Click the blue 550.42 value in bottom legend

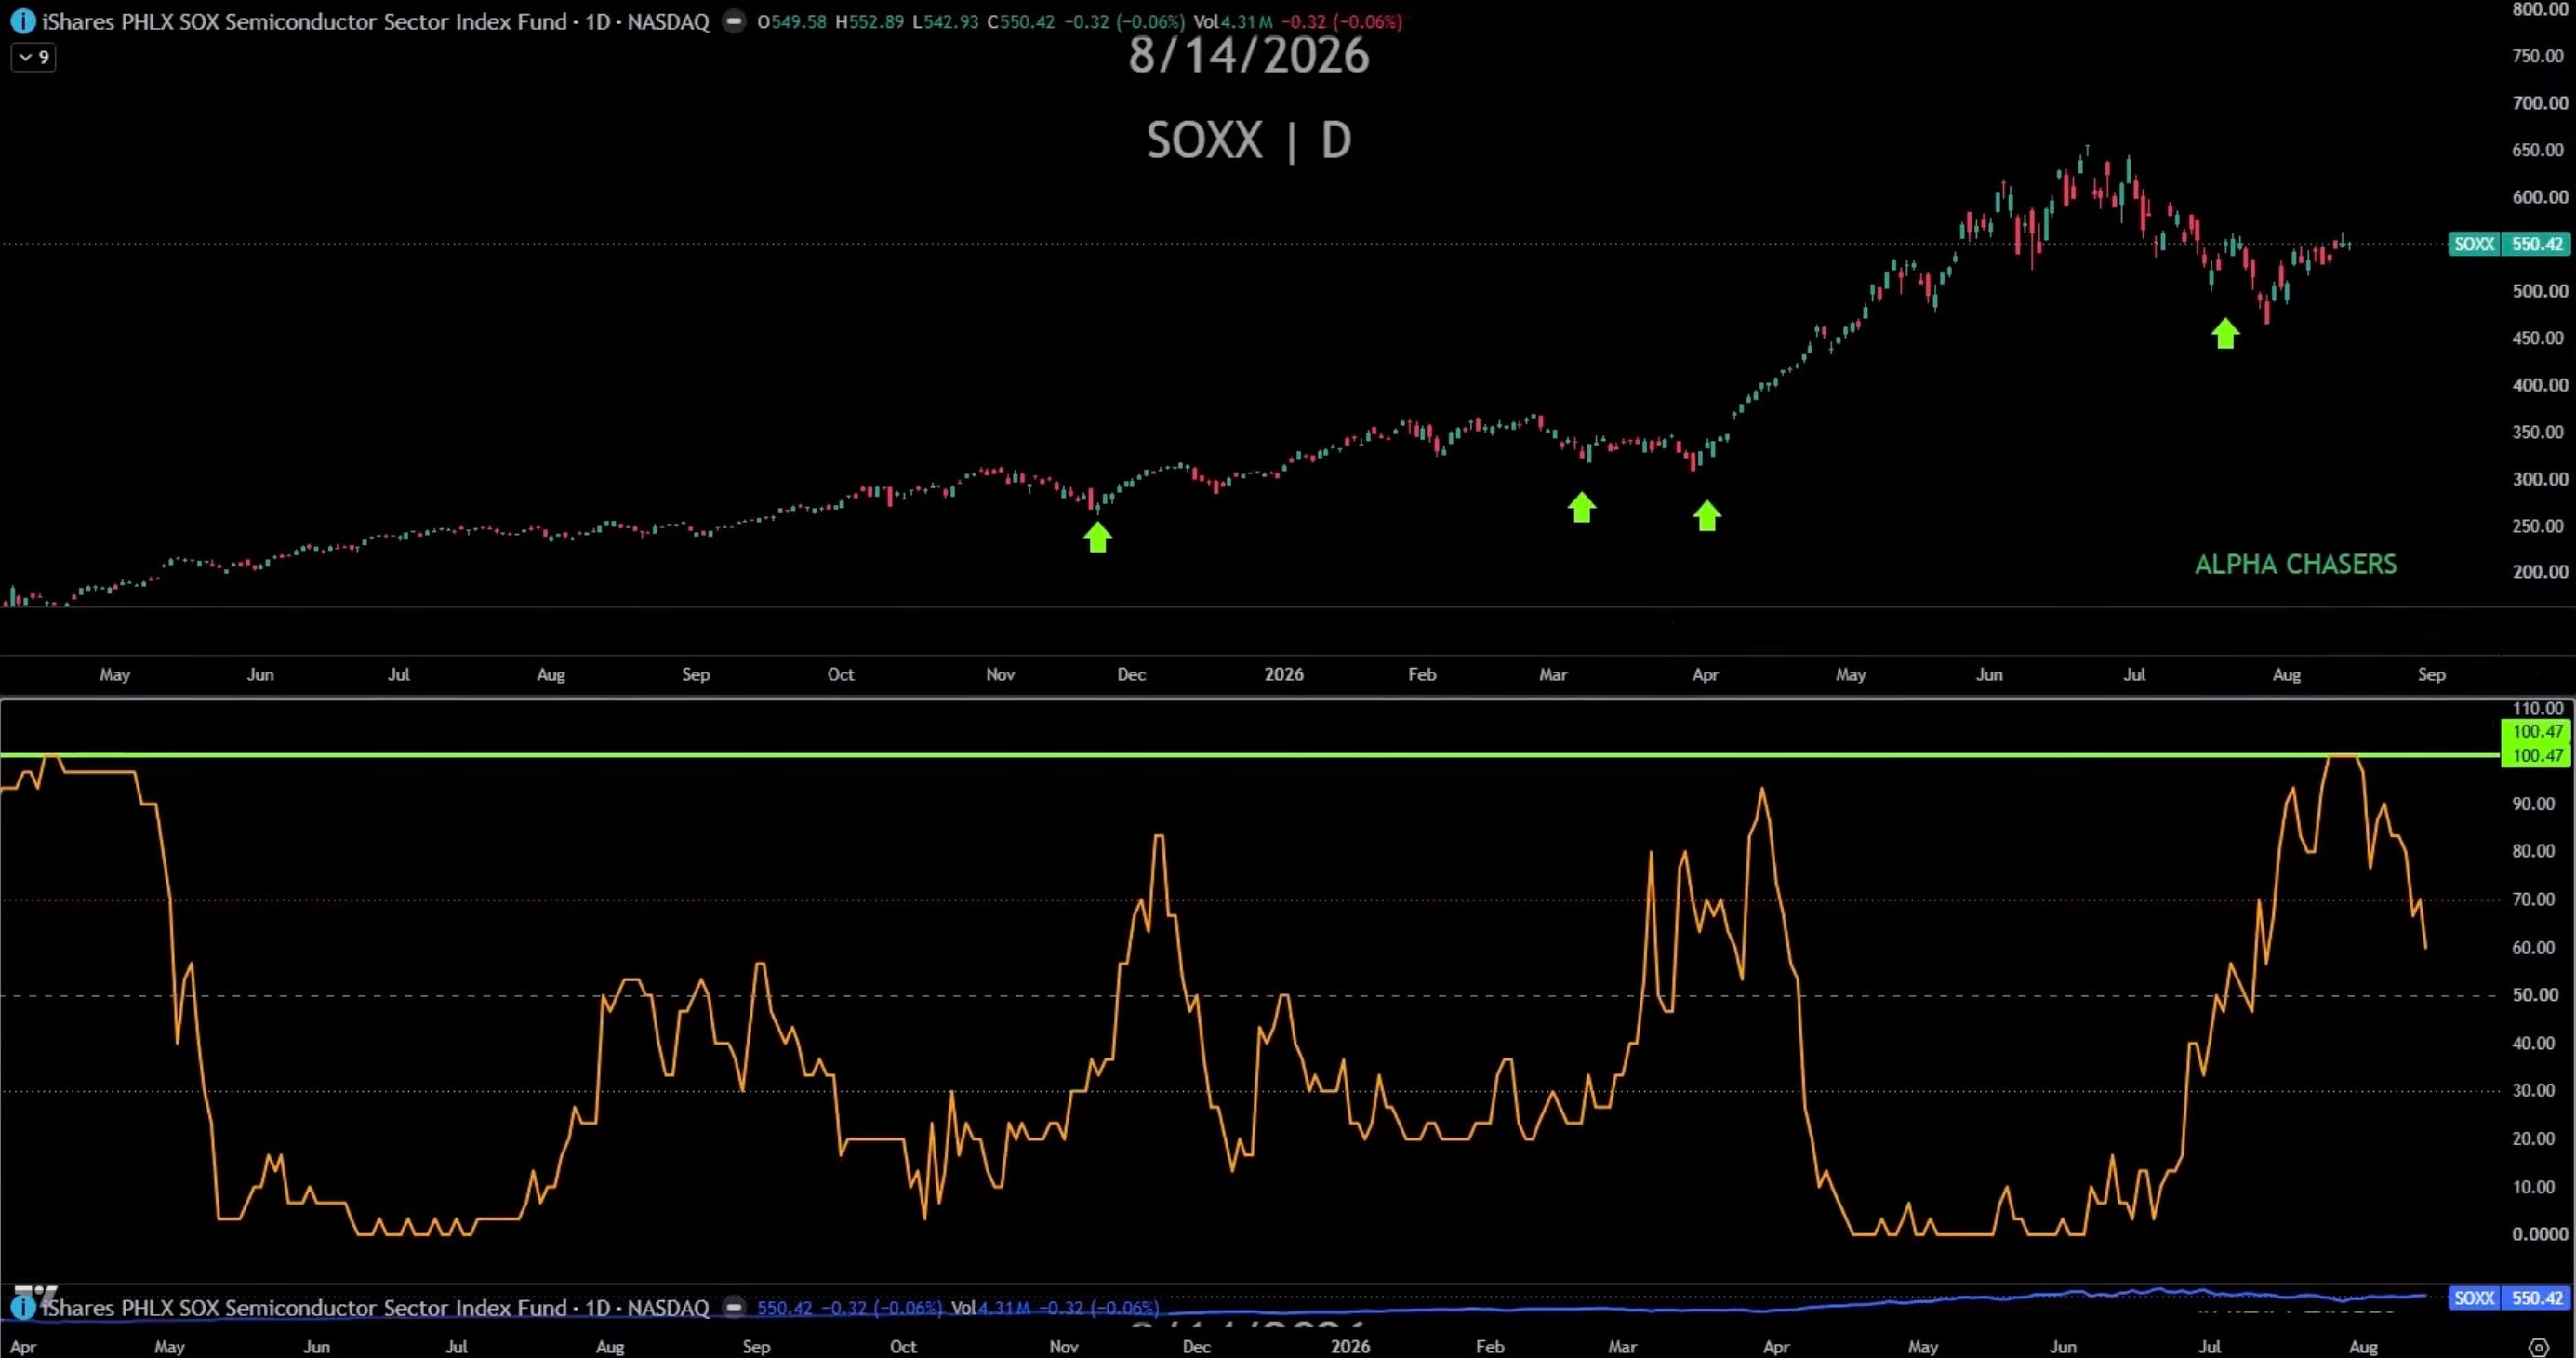[785, 1307]
